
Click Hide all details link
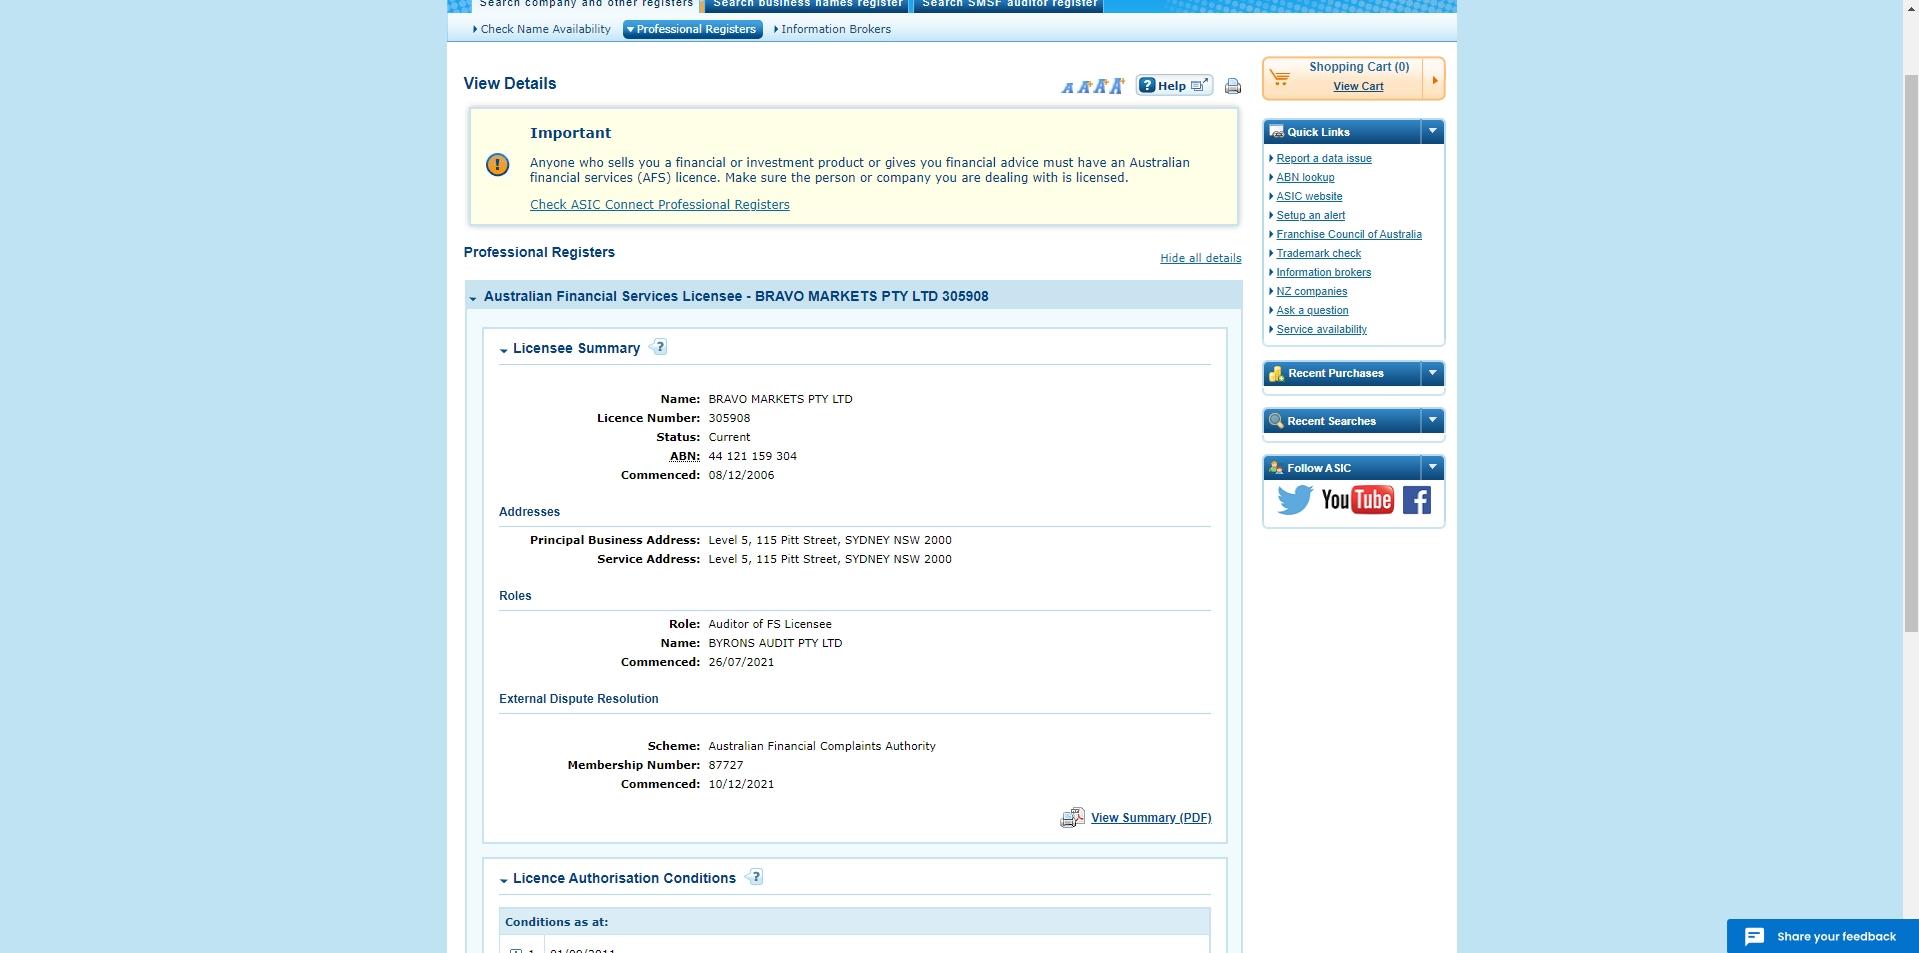point(1200,258)
